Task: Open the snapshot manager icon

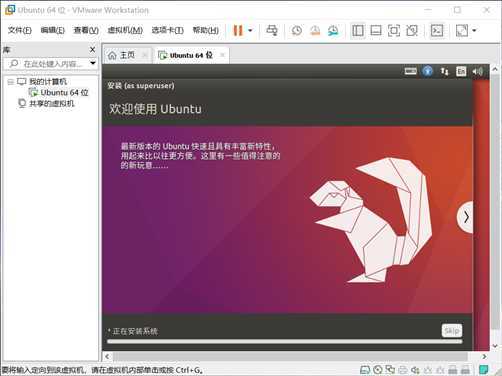Action: tap(333, 31)
